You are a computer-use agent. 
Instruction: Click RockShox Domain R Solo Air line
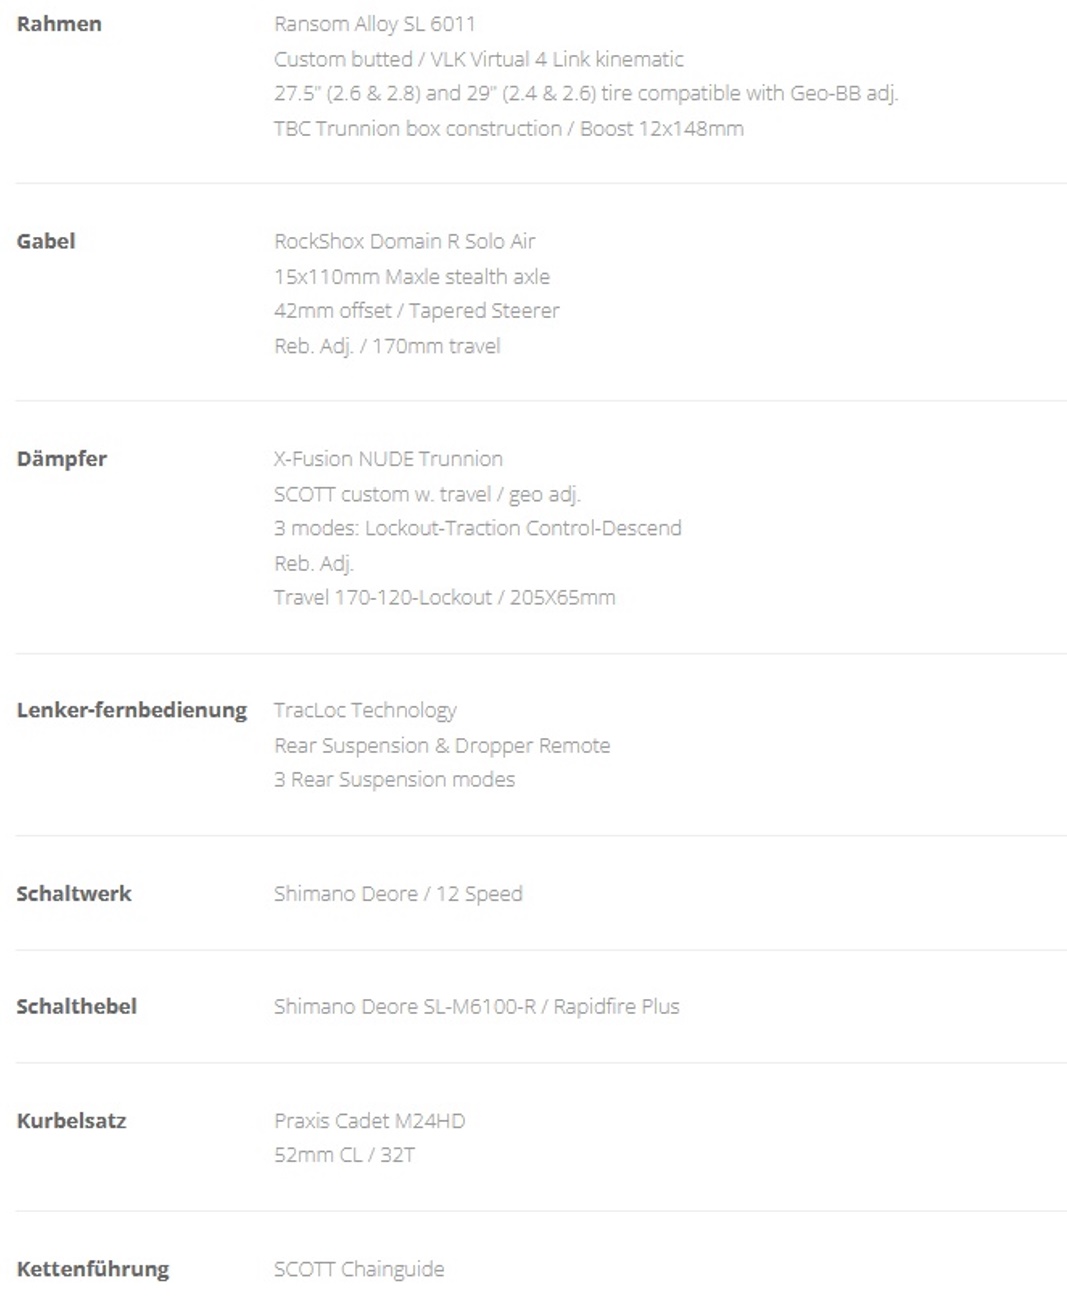click(x=404, y=241)
